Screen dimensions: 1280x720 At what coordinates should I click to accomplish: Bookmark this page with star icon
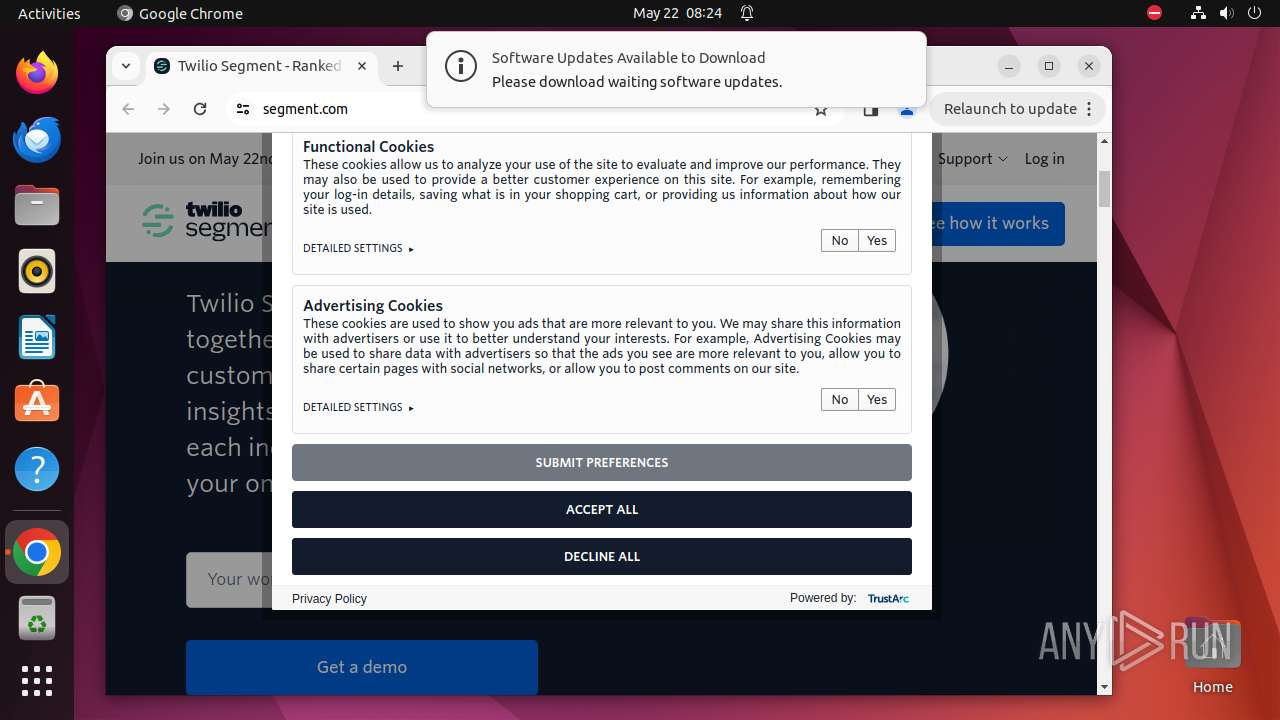[821, 110]
